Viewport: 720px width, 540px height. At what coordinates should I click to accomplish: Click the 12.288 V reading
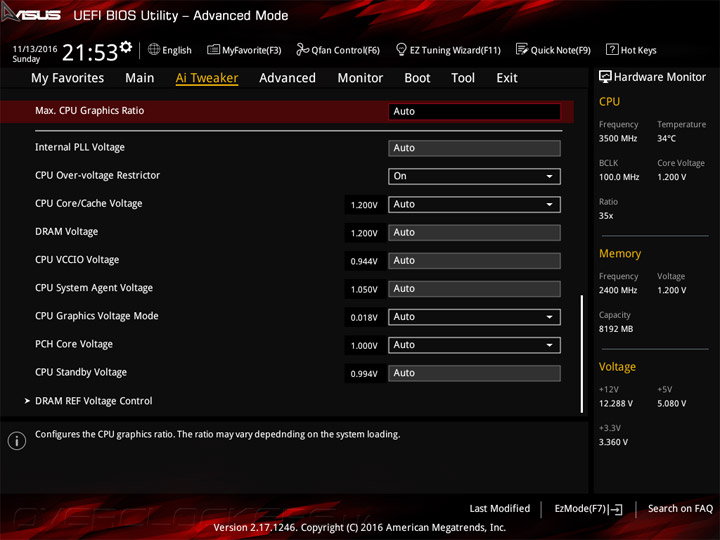click(616, 404)
